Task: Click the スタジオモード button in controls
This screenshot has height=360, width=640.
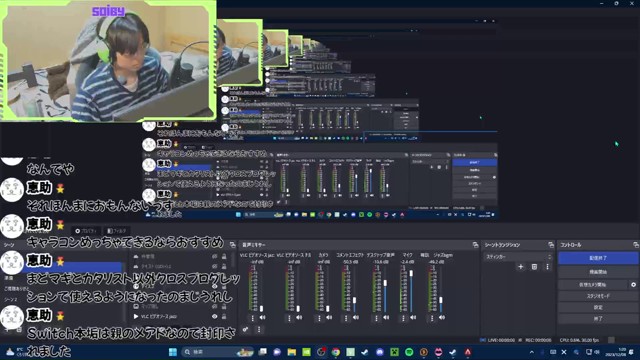Action: [x=598, y=296]
